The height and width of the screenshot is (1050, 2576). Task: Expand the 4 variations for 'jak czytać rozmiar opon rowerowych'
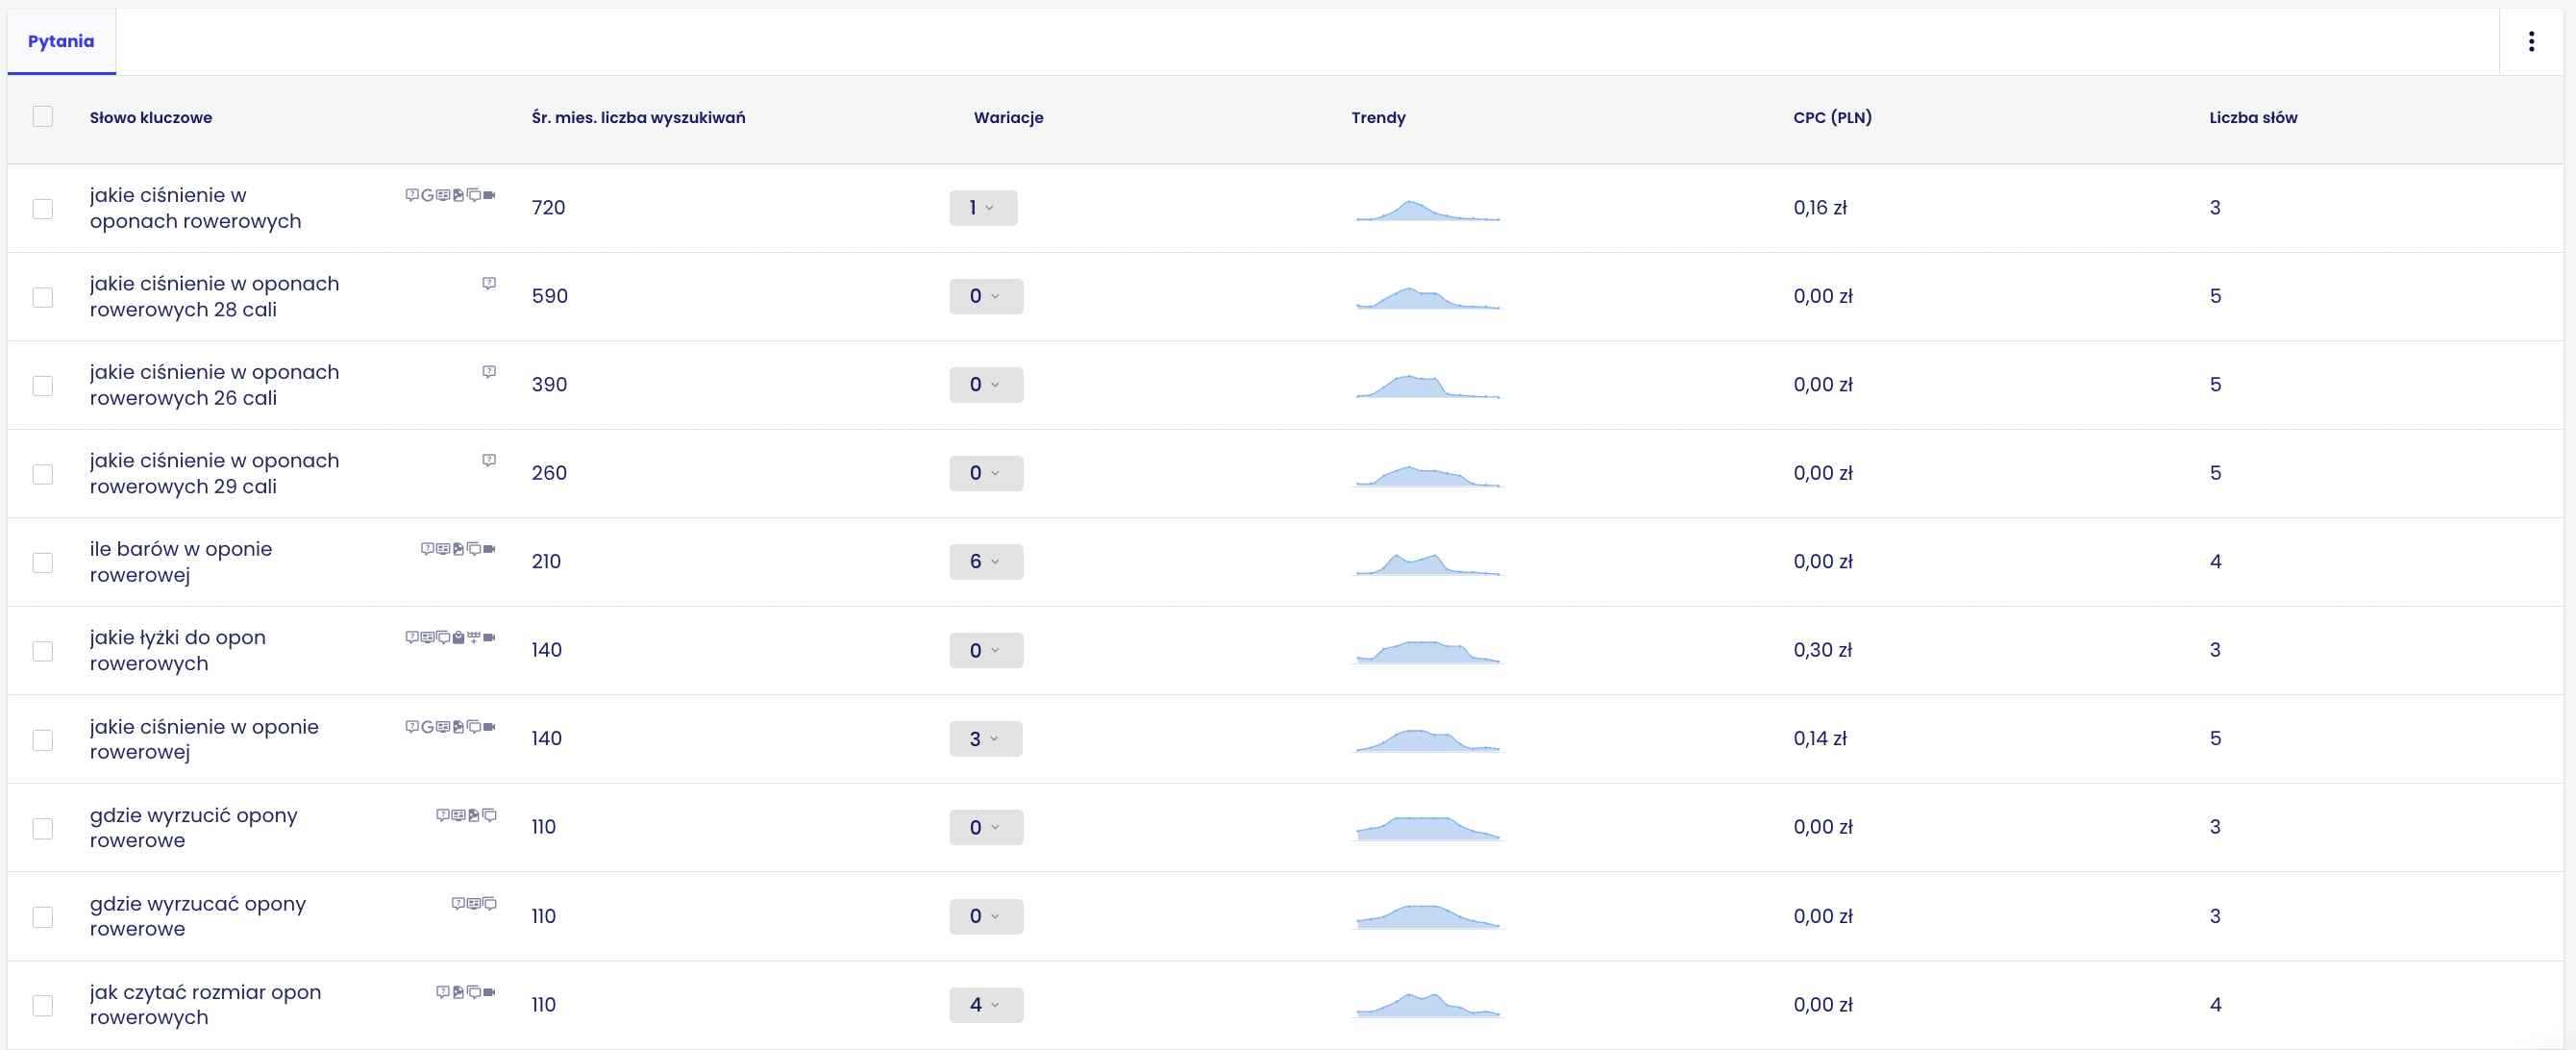click(986, 1004)
